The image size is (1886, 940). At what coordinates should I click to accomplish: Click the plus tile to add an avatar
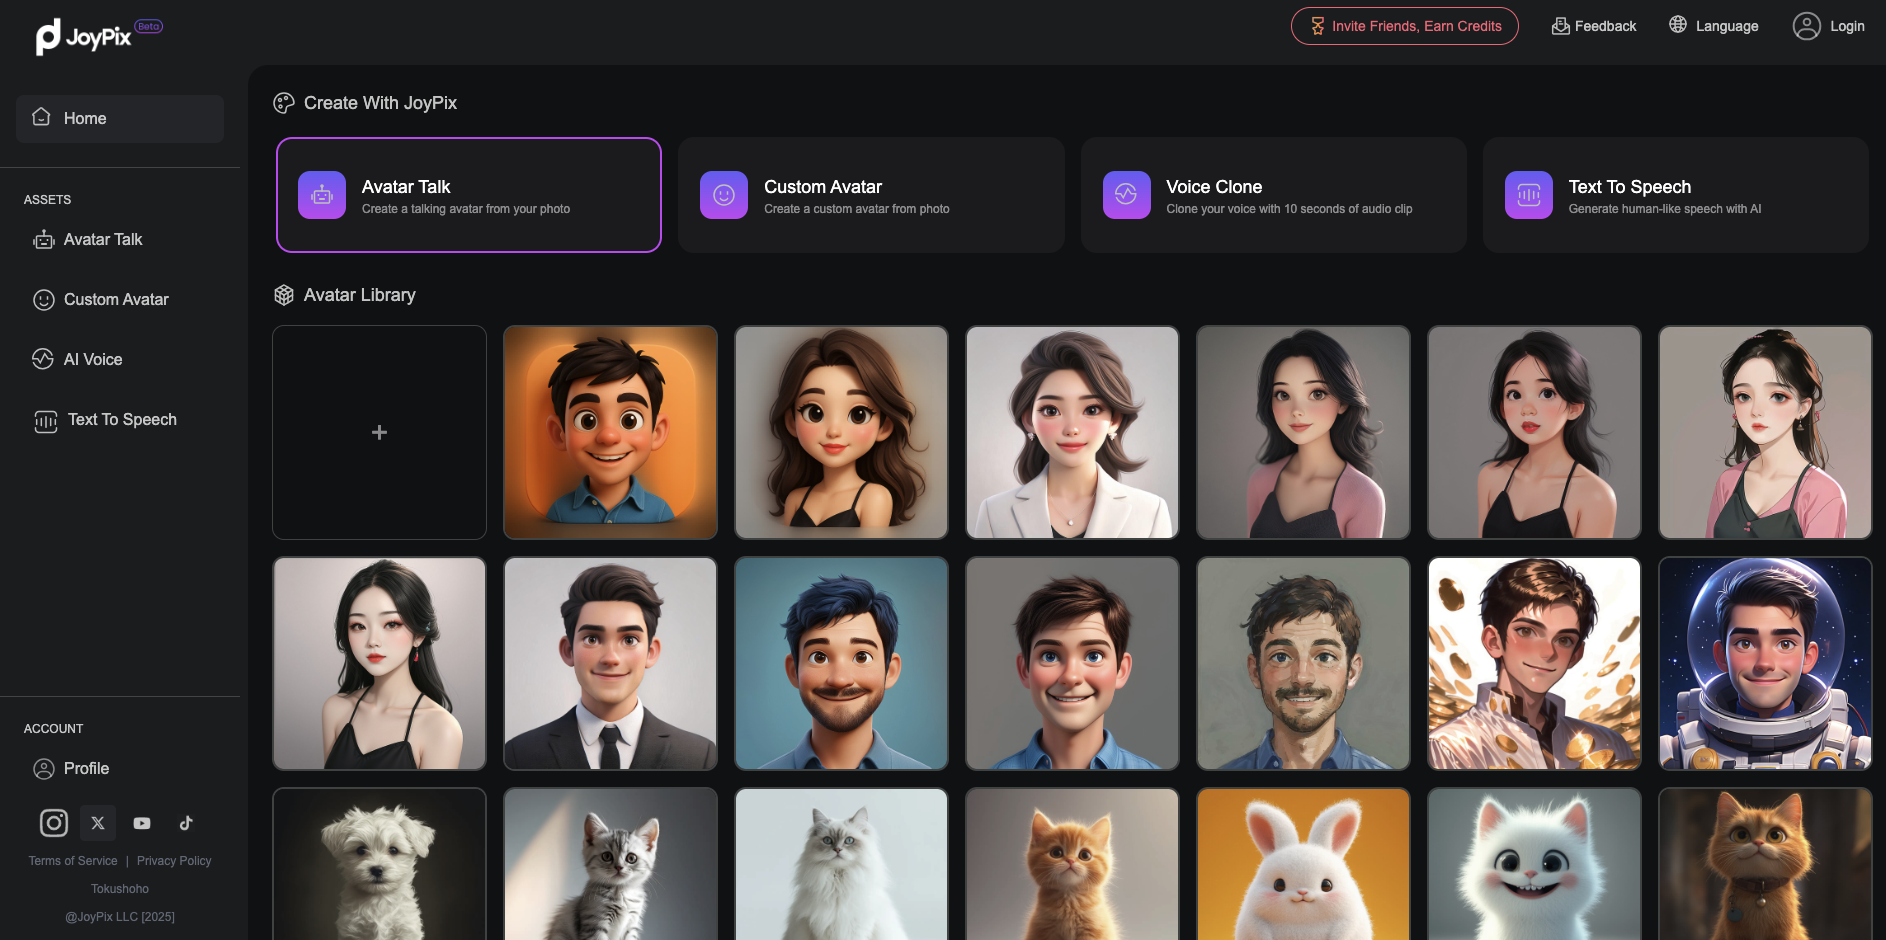[x=379, y=432]
